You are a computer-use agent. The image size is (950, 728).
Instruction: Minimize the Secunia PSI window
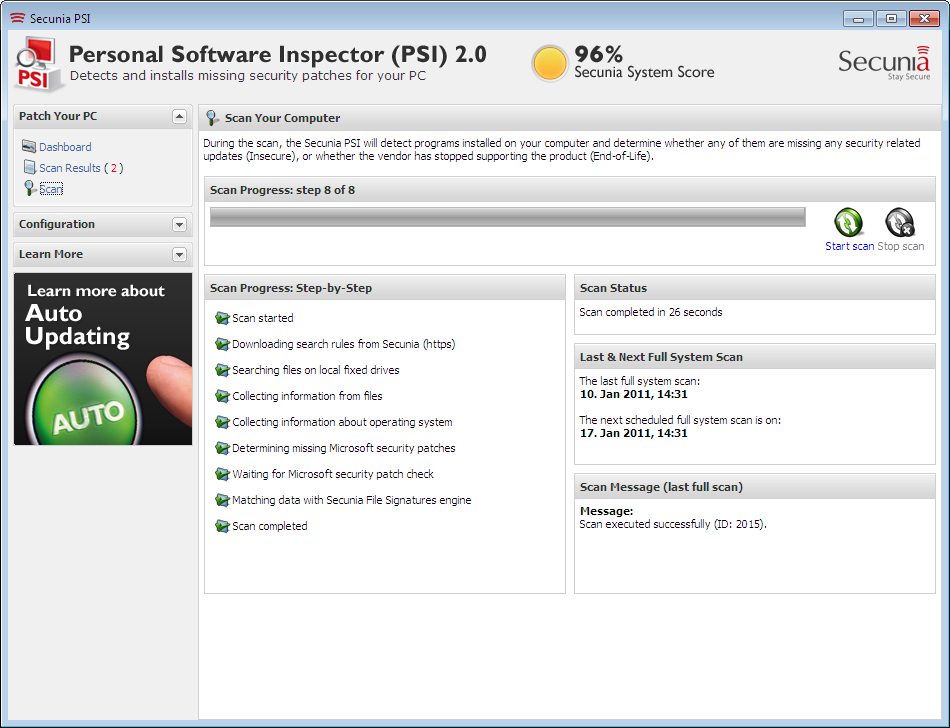click(858, 19)
